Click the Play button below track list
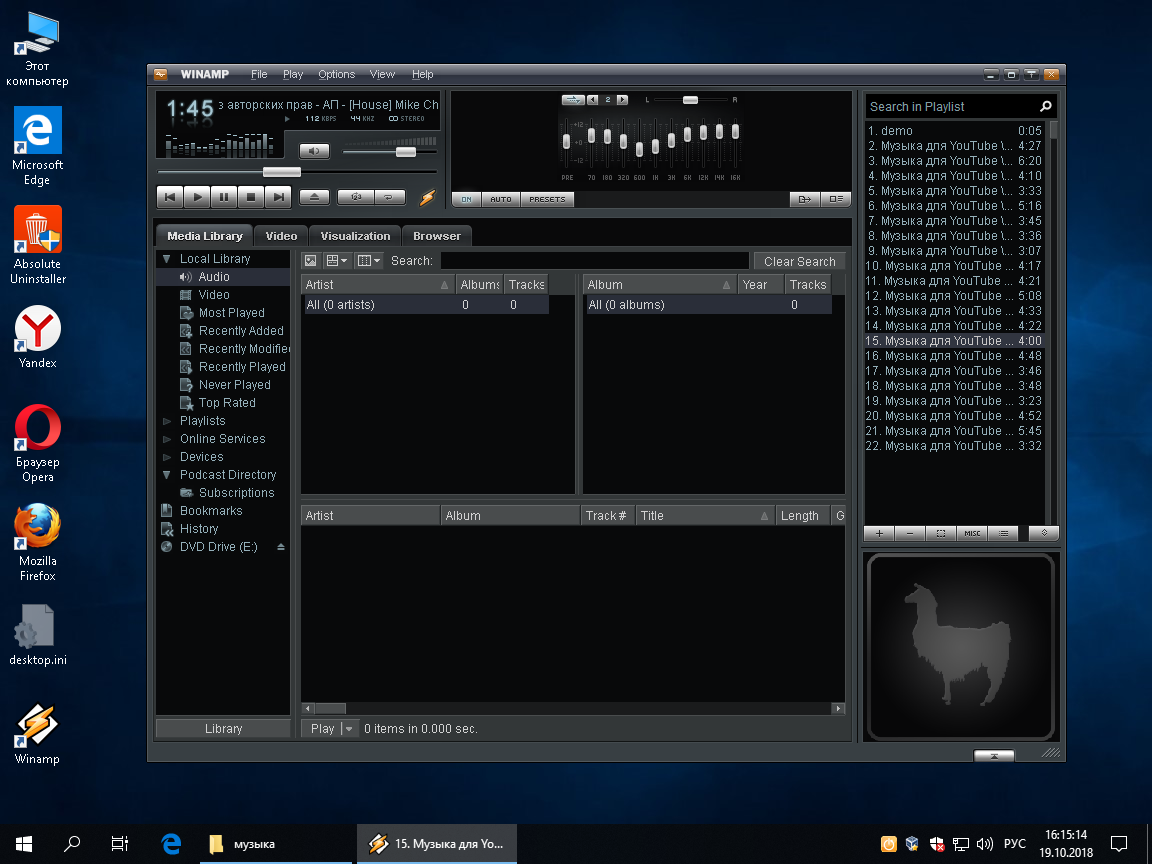The width and height of the screenshot is (1152, 864). tap(322, 729)
